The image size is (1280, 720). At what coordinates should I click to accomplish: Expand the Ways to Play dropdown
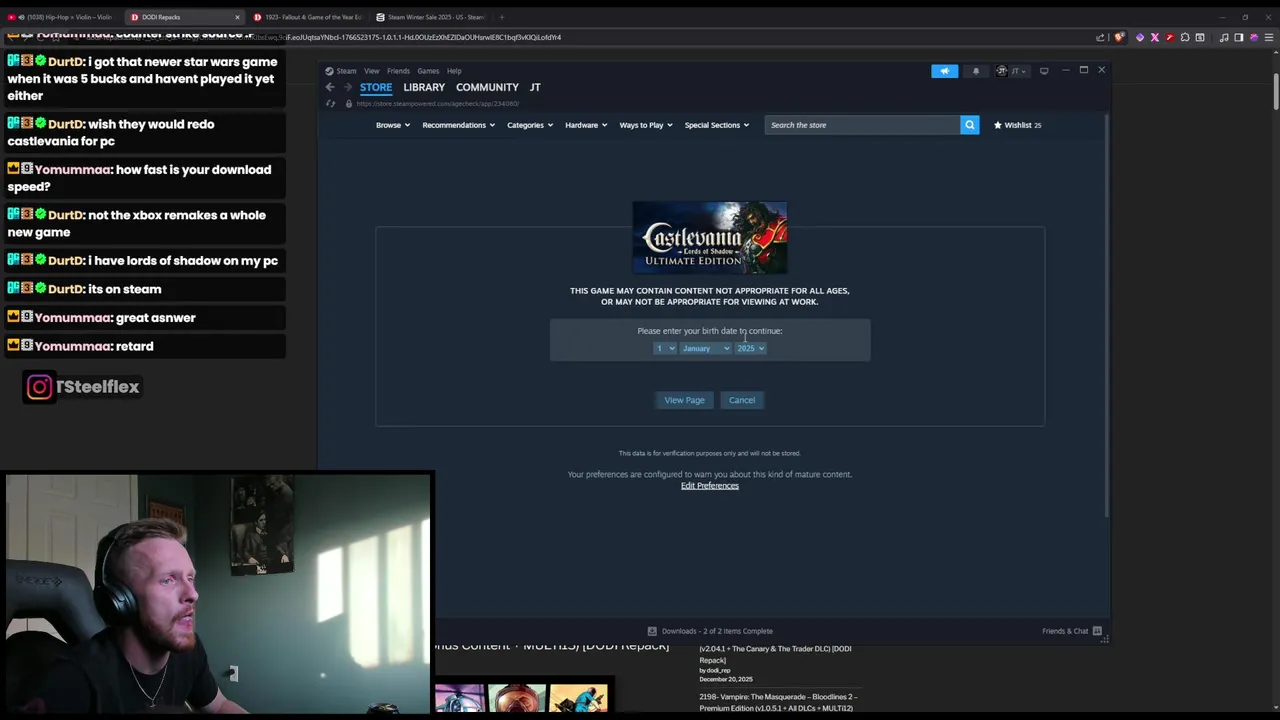point(646,125)
